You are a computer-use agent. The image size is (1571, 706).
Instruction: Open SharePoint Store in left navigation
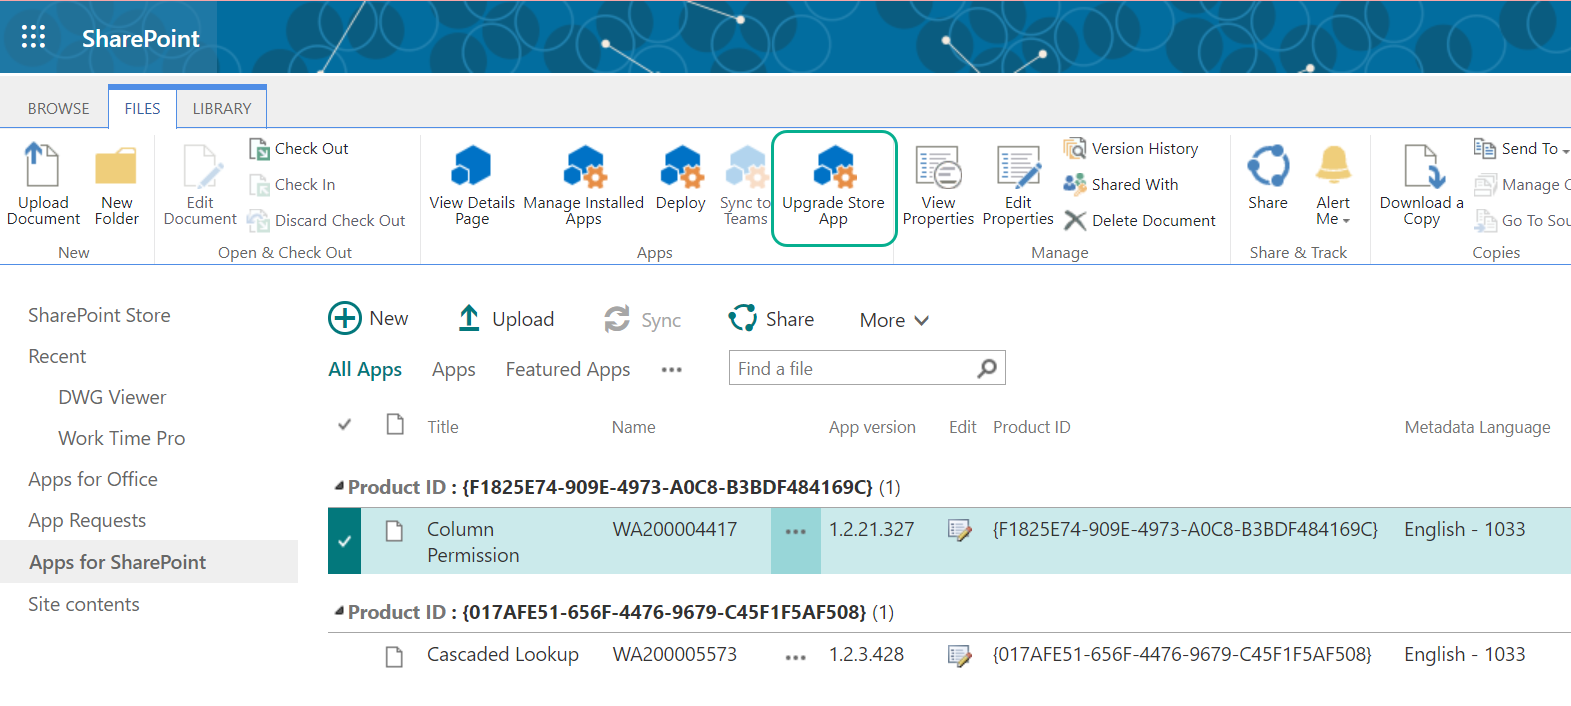click(x=99, y=315)
